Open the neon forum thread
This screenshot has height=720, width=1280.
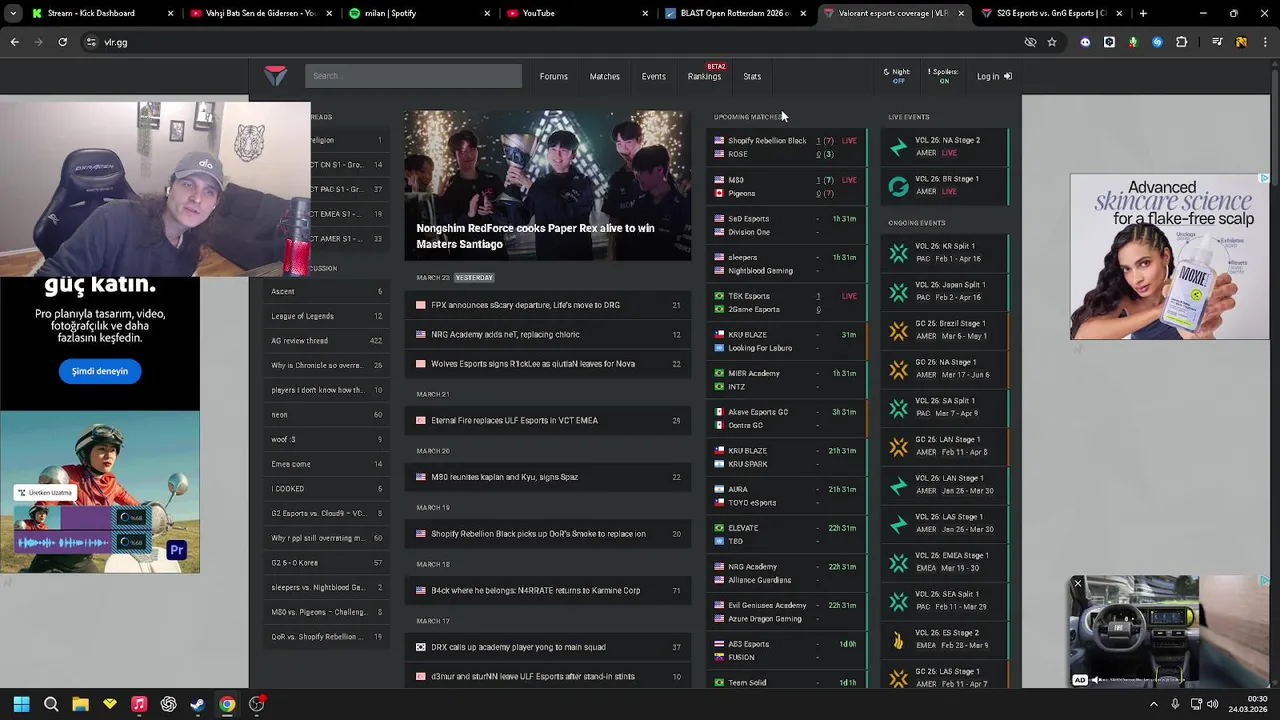pyautogui.click(x=326, y=414)
